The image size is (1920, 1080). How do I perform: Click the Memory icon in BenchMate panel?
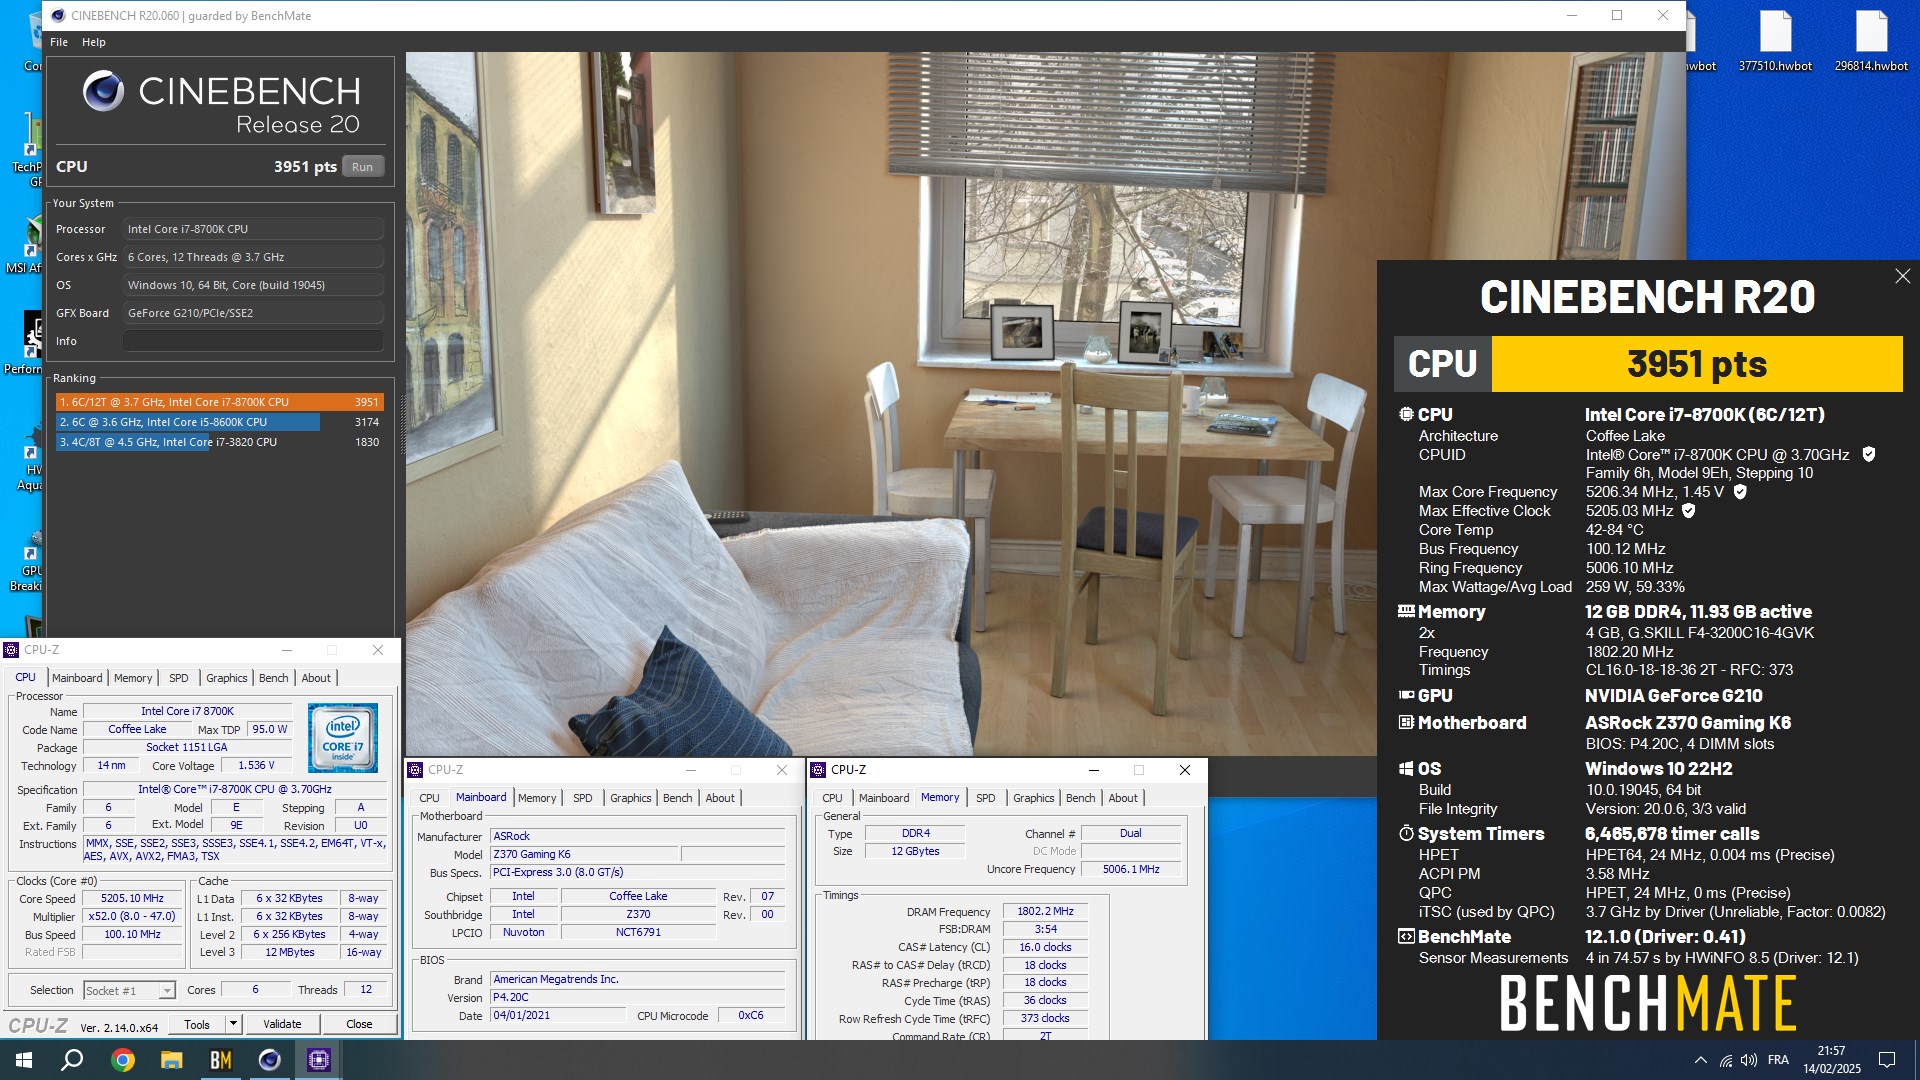click(1406, 611)
